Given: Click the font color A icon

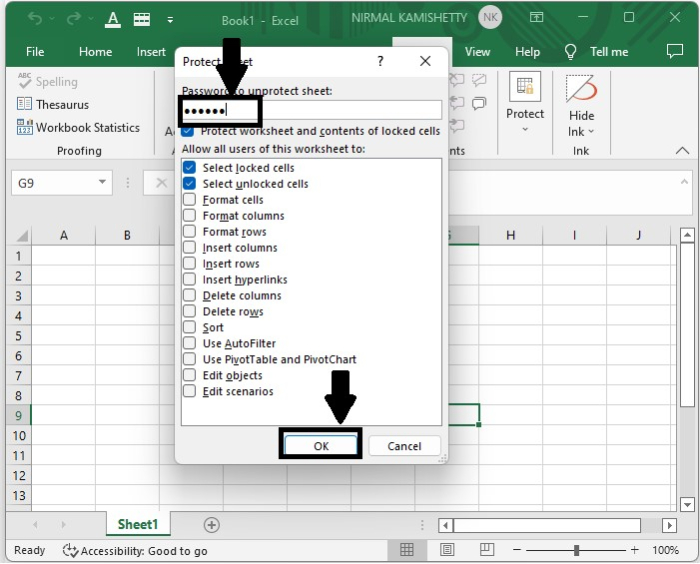Looking at the screenshot, I should (x=113, y=20).
